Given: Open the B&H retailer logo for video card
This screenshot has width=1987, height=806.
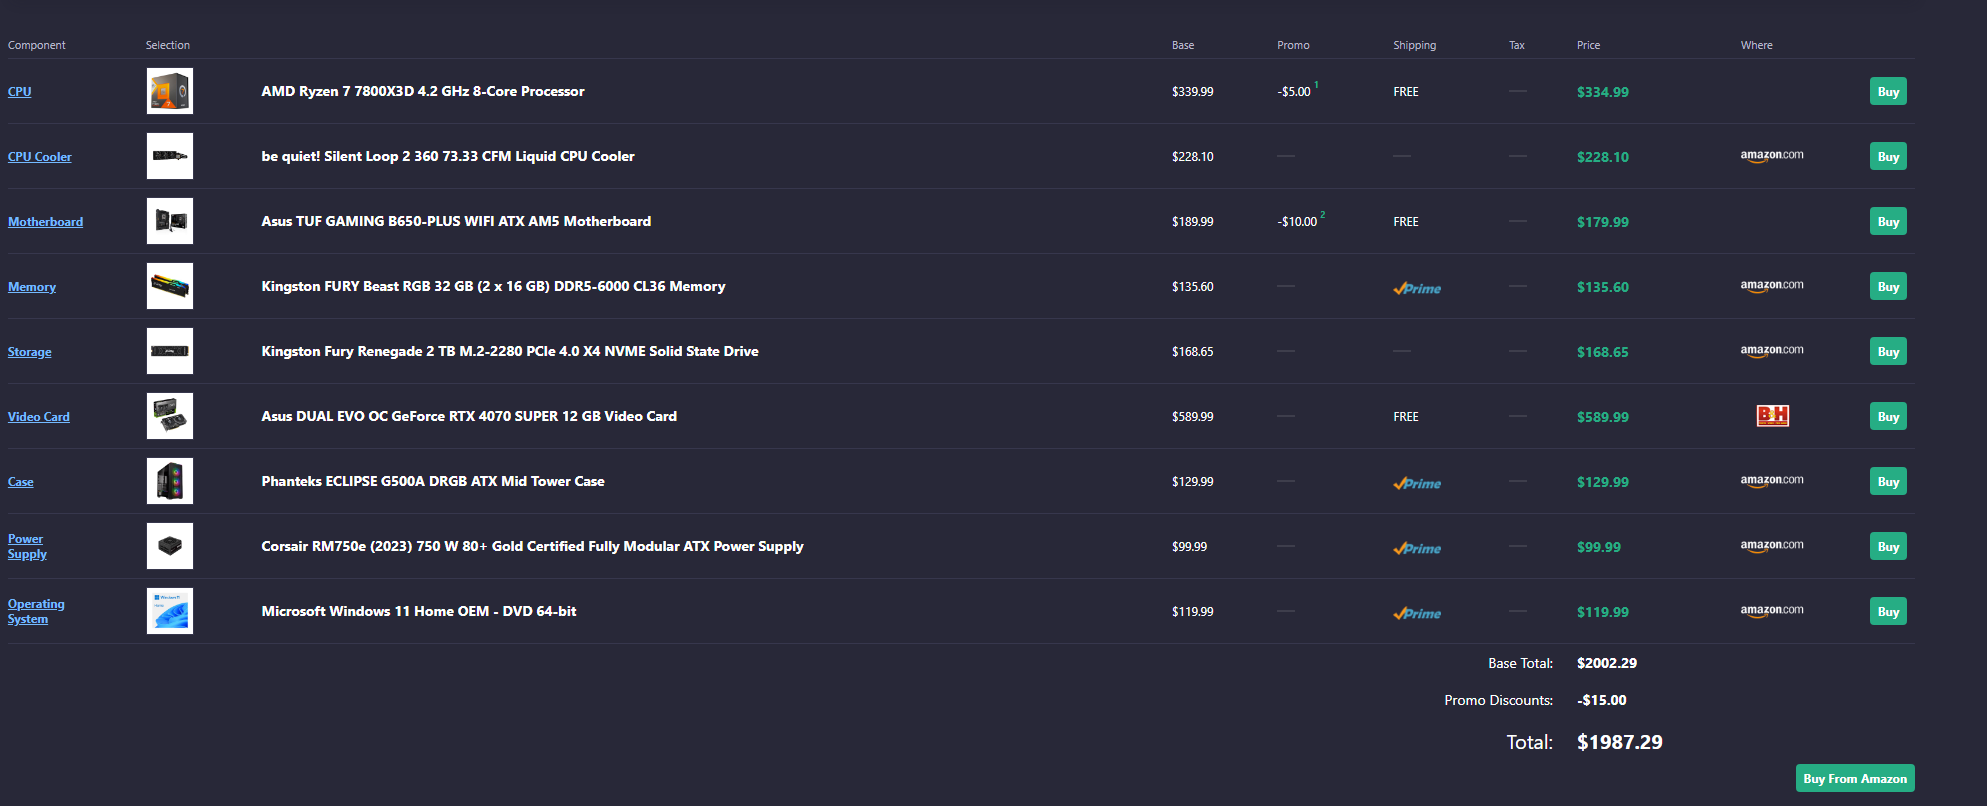Looking at the screenshot, I should pos(1772,416).
